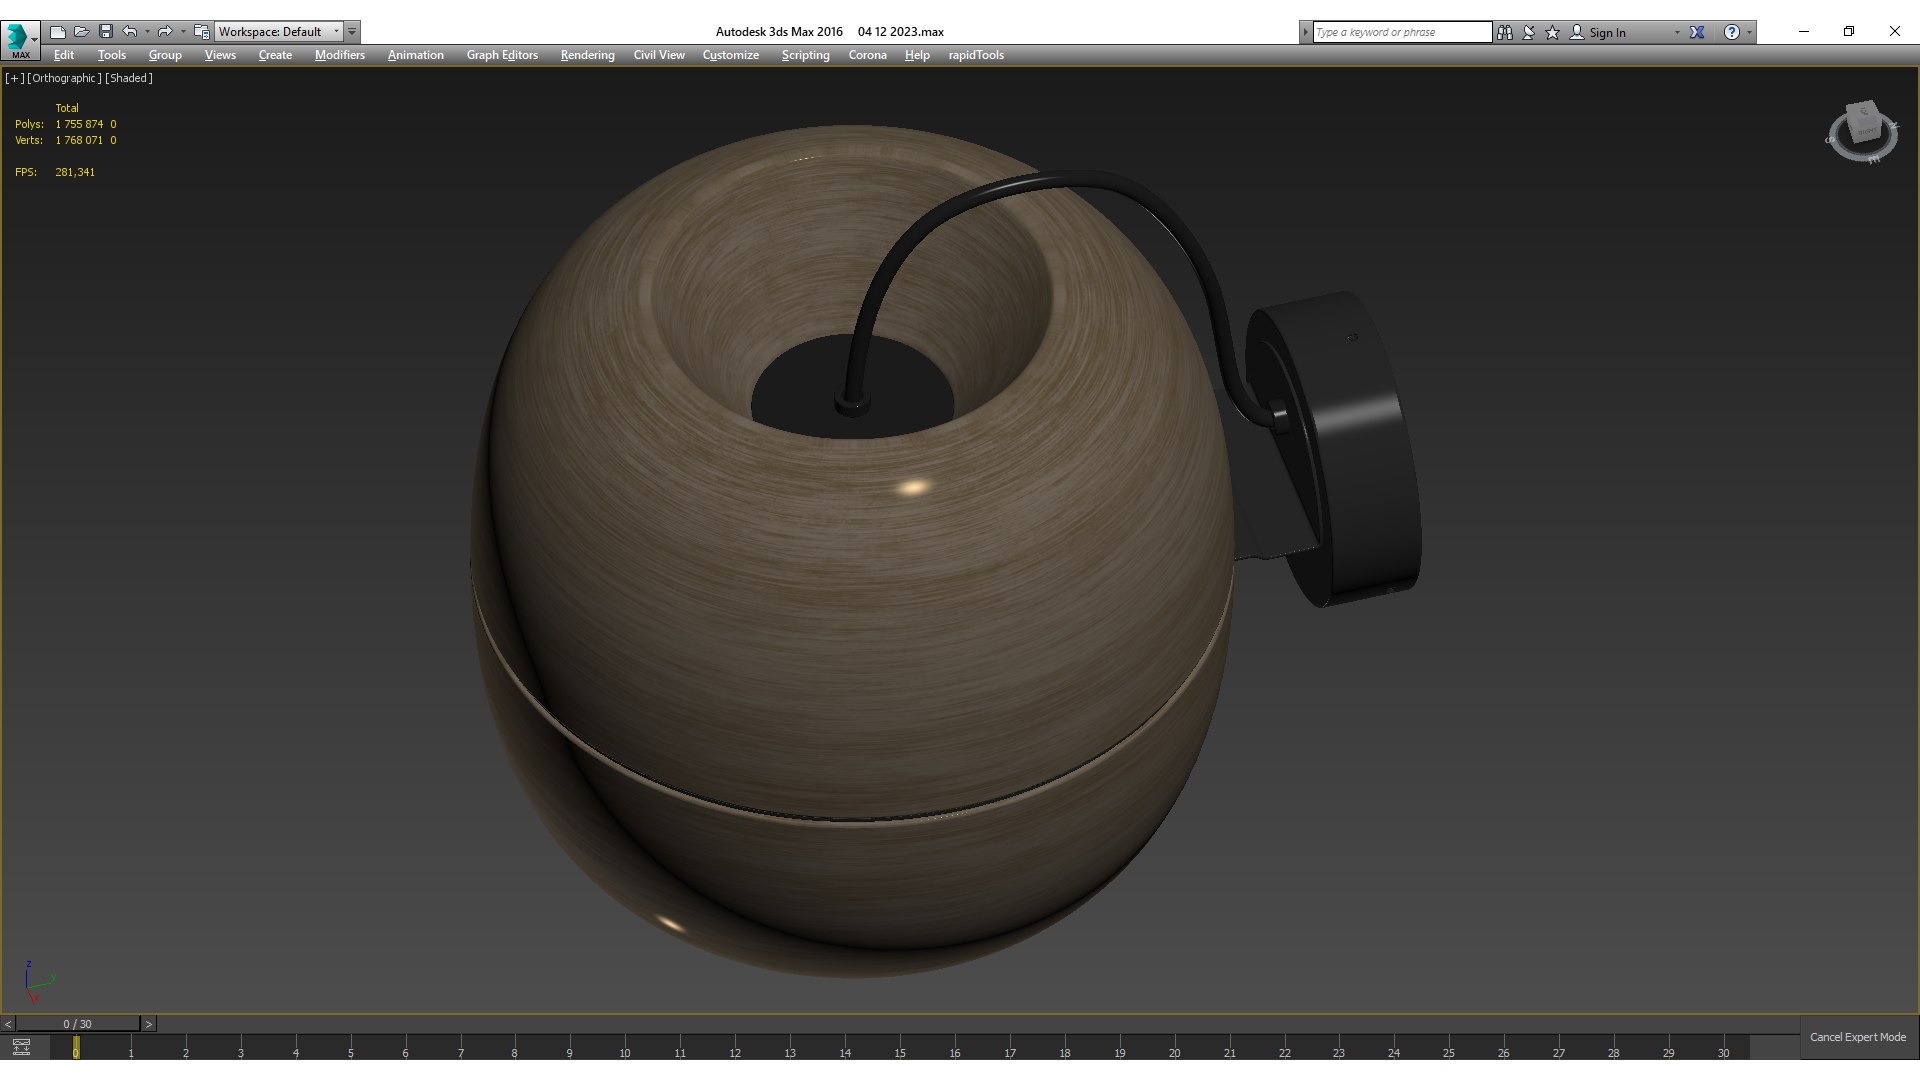Redo the action with the arrow
The width and height of the screenshot is (1920, 1080).
point(166,32)
